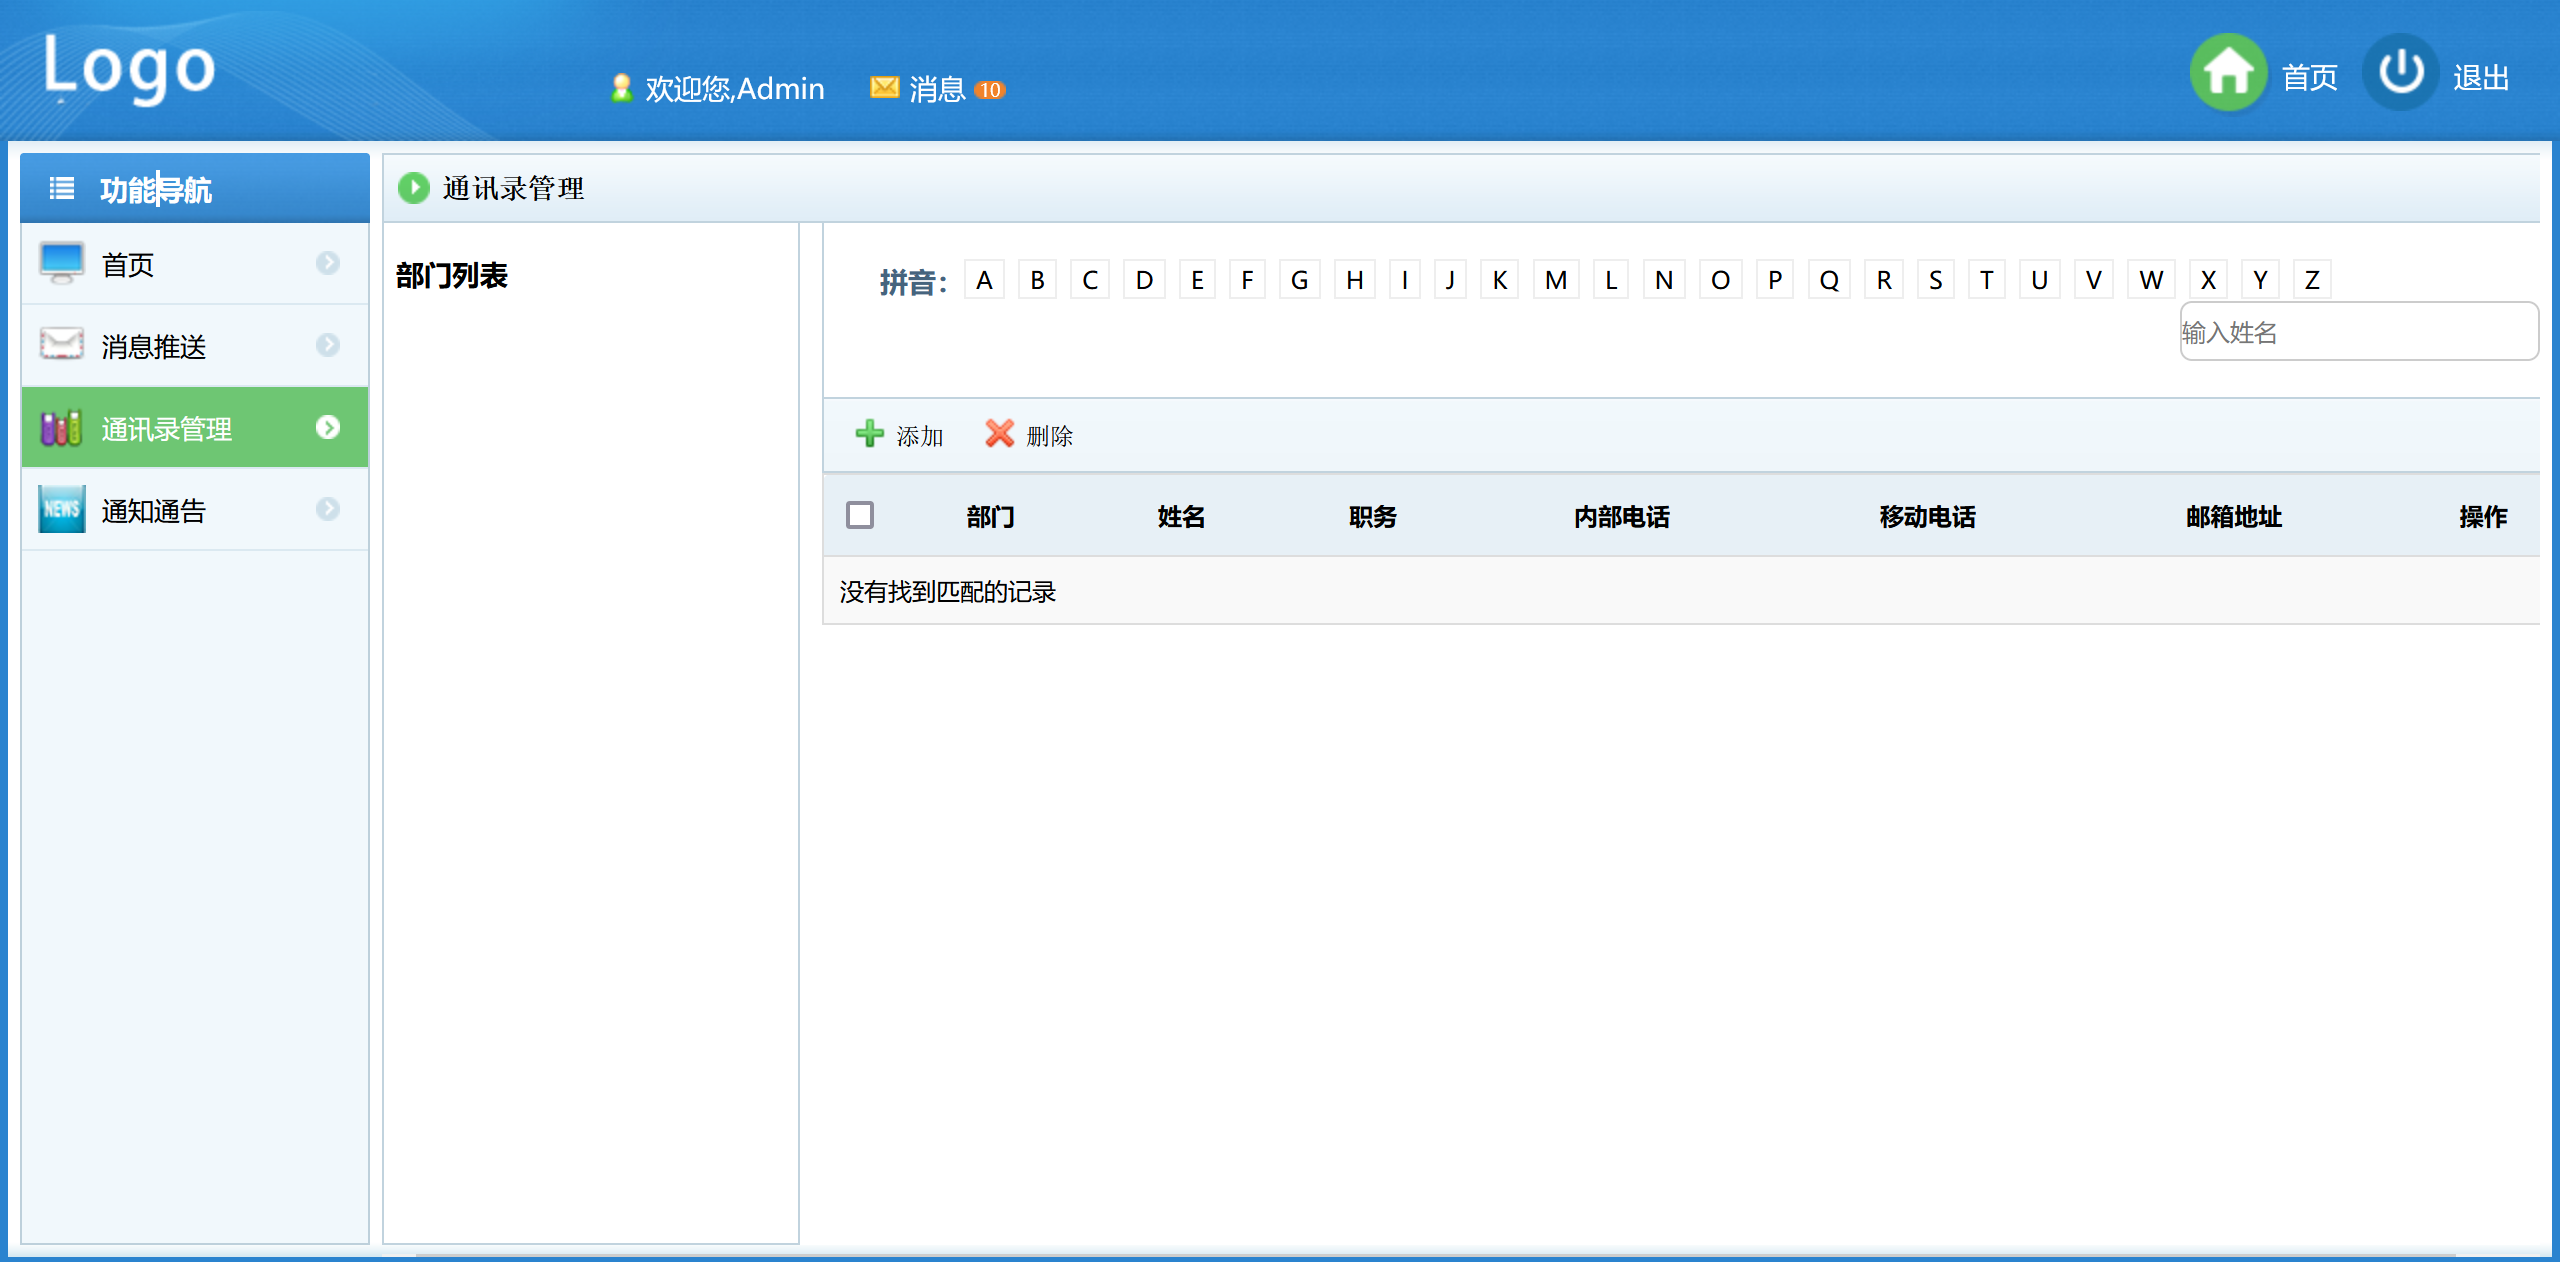Click the power logout icon
The width and height of the screenshot is (2560, 1262).
pos(2400,73)
